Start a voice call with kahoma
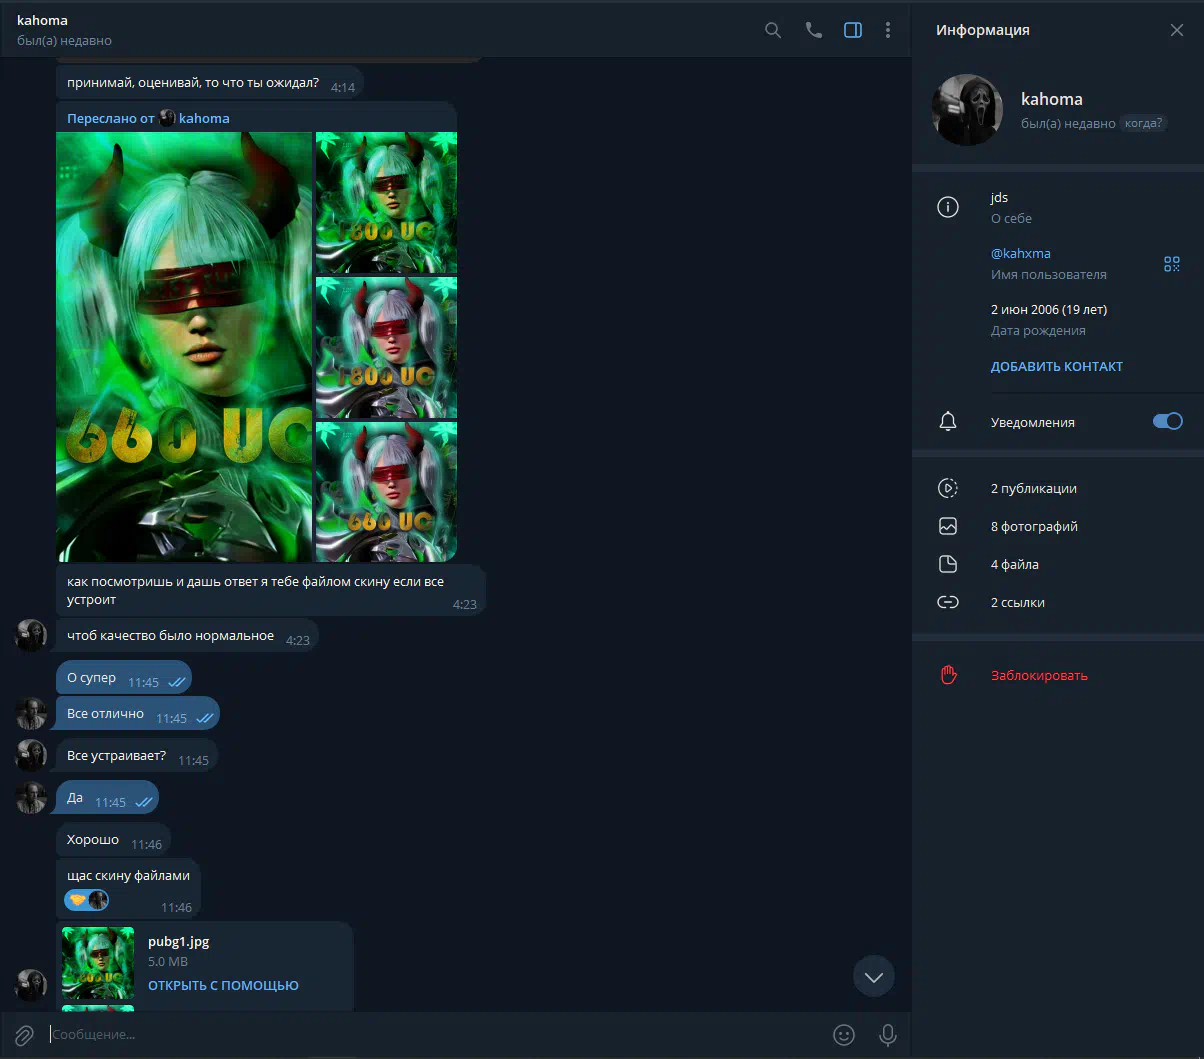Screen dimensions: 1204x1059 point(814,30)
